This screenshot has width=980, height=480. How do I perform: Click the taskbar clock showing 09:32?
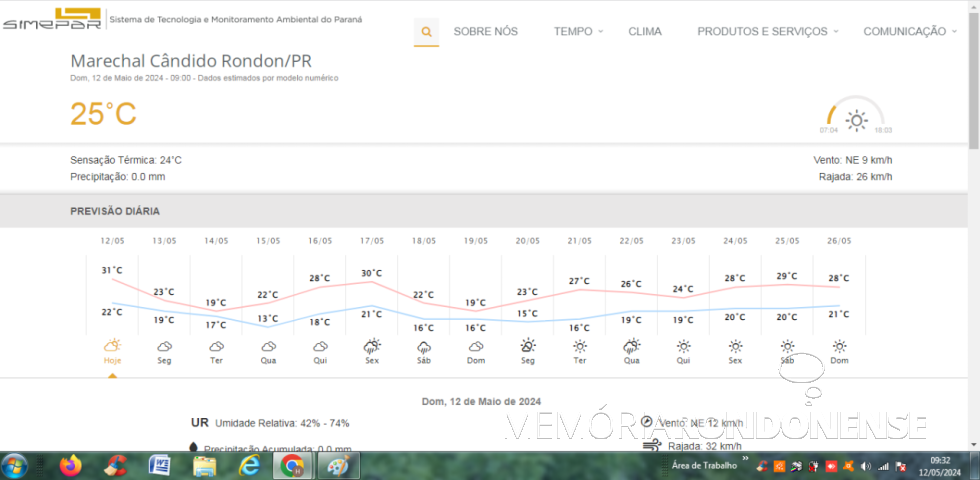point(940,466)
